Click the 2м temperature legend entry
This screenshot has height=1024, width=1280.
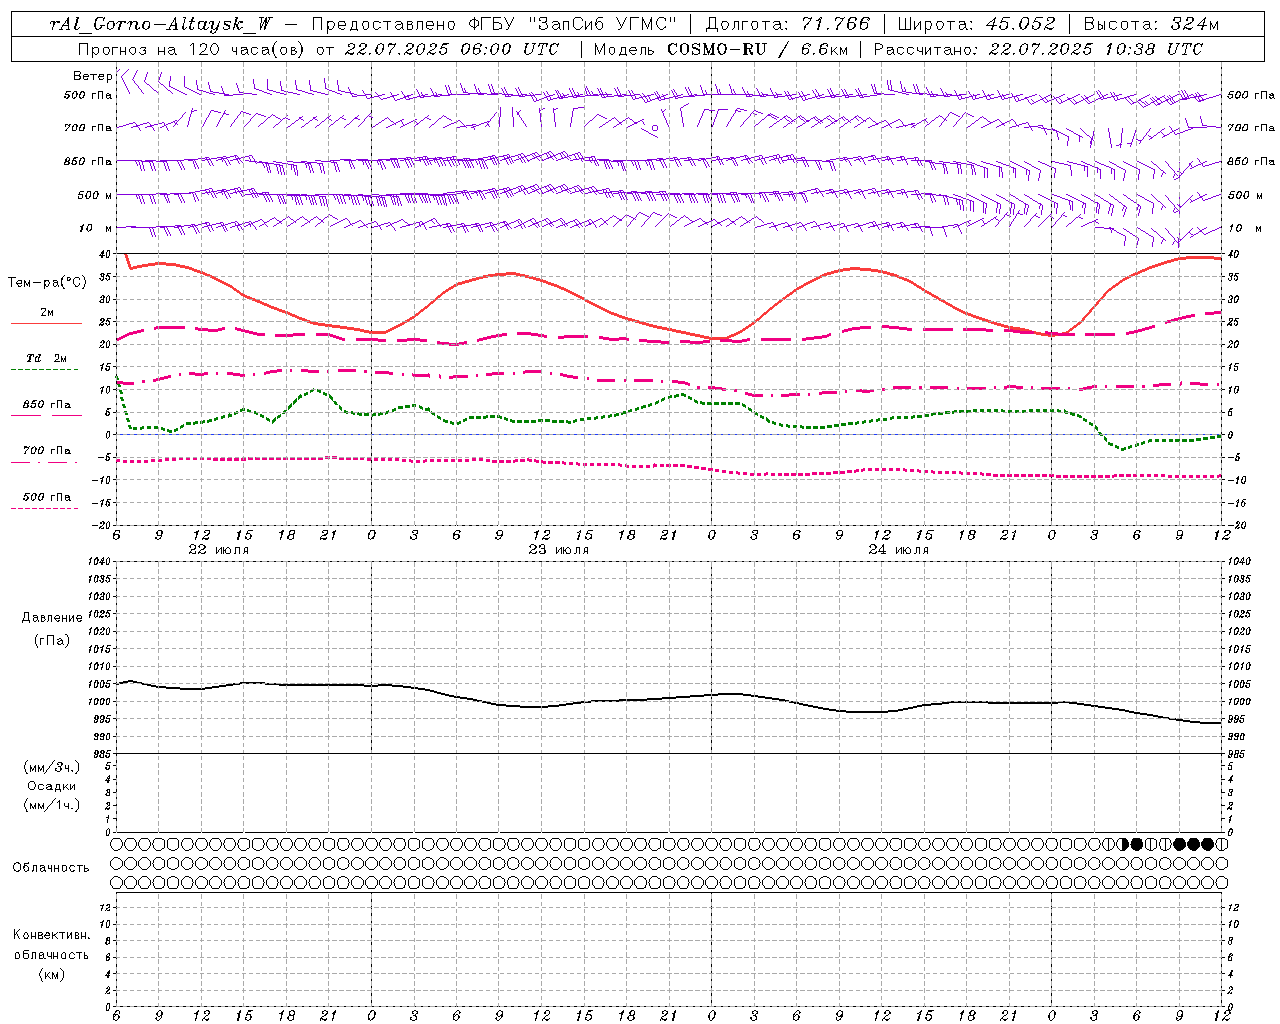(47, 313)
